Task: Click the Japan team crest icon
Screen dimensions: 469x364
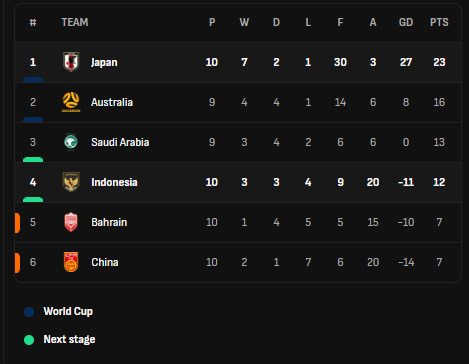Action: click(71, 62)
